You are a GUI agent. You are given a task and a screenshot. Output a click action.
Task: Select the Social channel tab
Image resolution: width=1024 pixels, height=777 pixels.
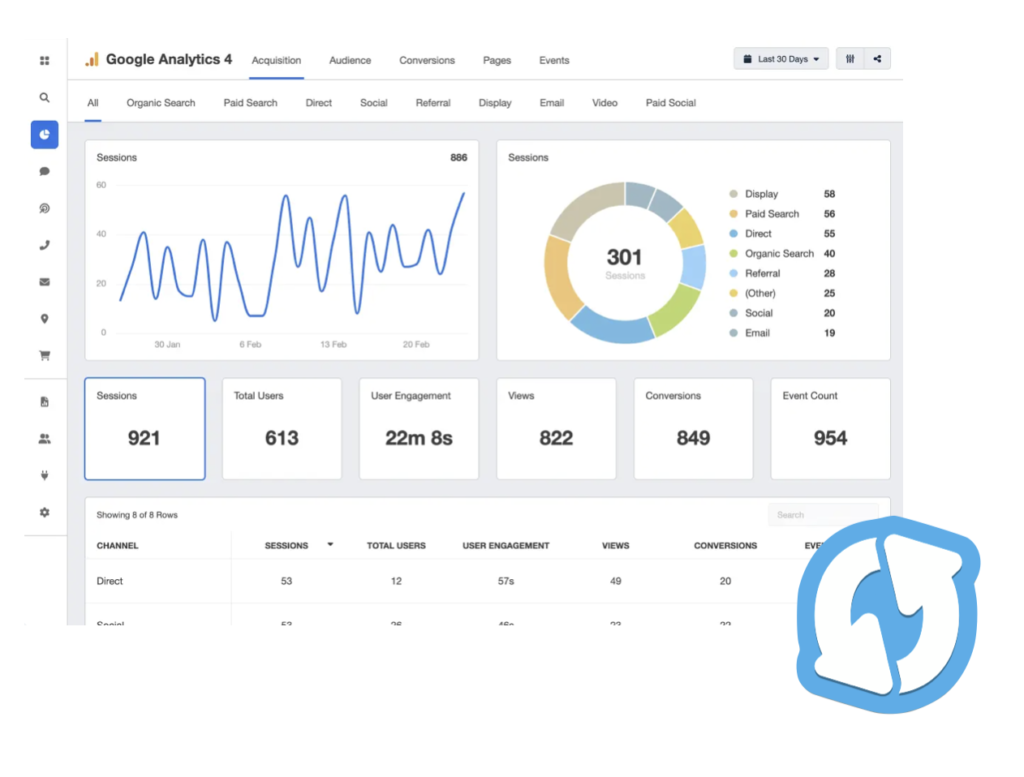click(374, 103)
